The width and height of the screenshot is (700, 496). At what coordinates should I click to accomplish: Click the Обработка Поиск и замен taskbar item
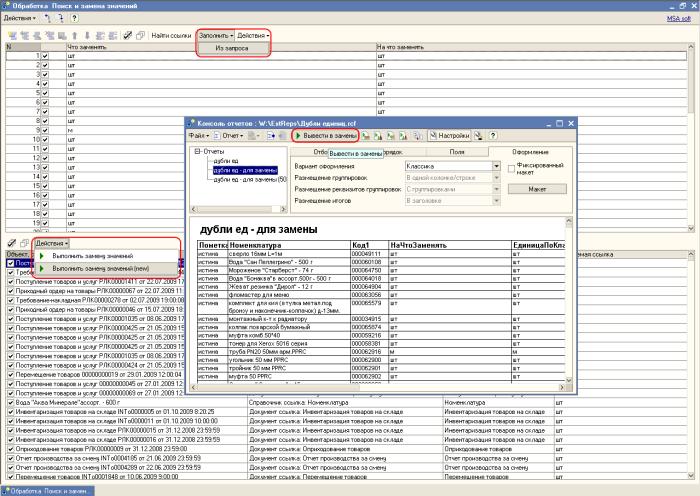point(48,491)
